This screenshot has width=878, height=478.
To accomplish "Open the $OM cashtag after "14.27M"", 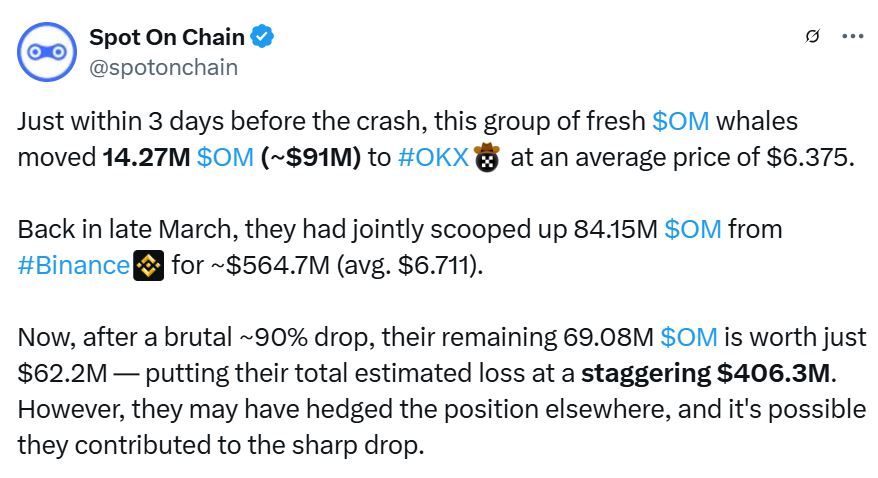I will pyautogui.click(x=225, y=159).
